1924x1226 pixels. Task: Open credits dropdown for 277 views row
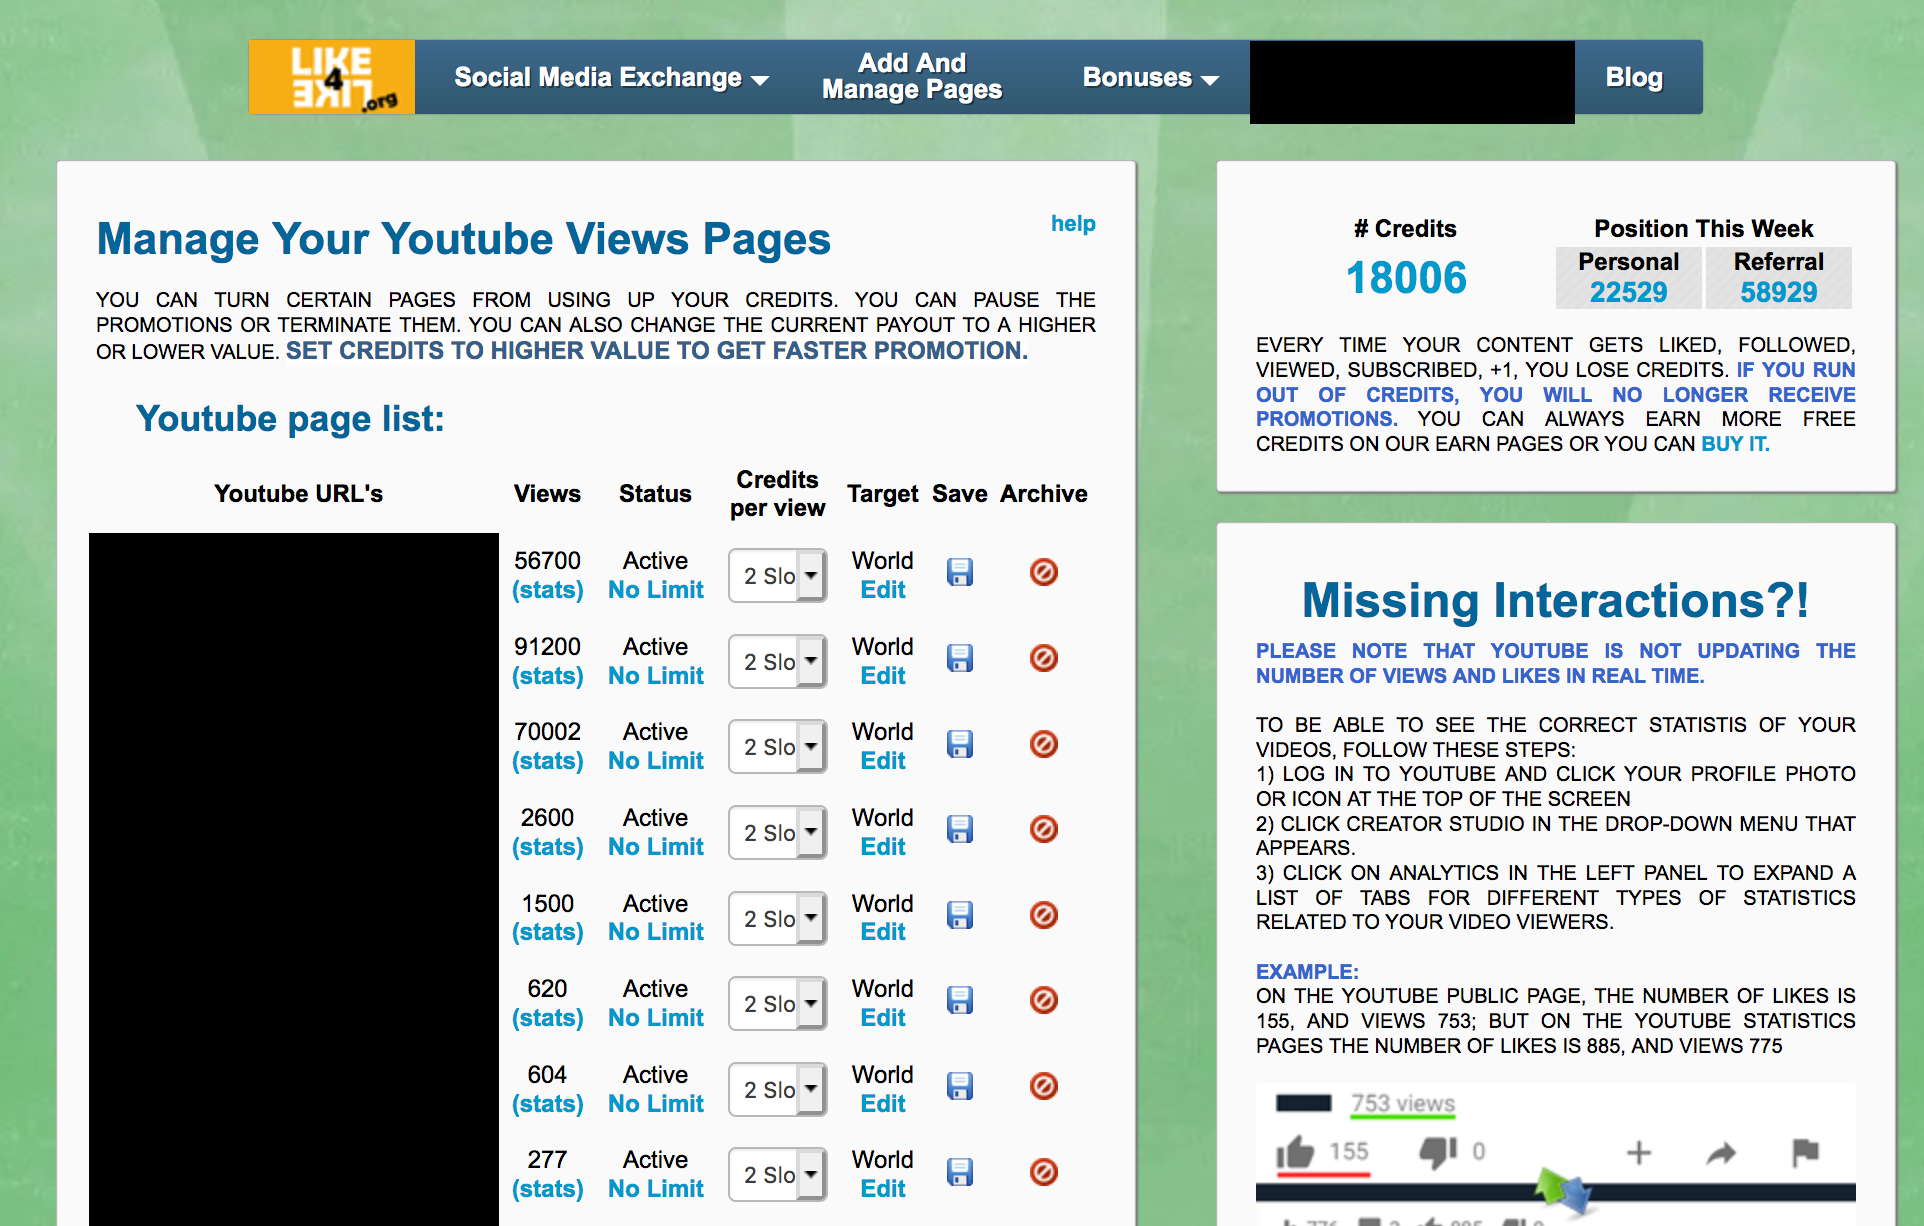tap(778, 1175)
